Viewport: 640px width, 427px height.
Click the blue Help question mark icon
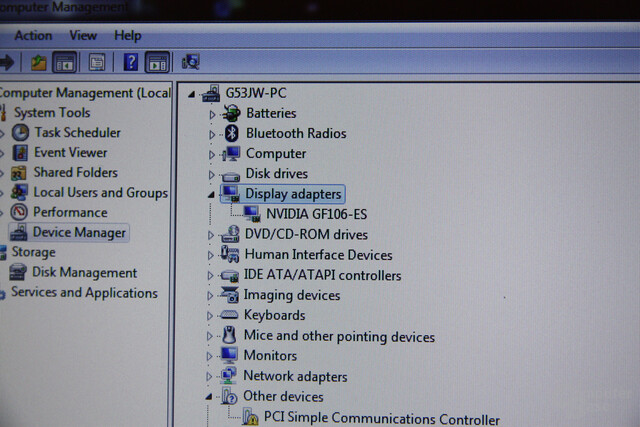click(x=131, y=62)
